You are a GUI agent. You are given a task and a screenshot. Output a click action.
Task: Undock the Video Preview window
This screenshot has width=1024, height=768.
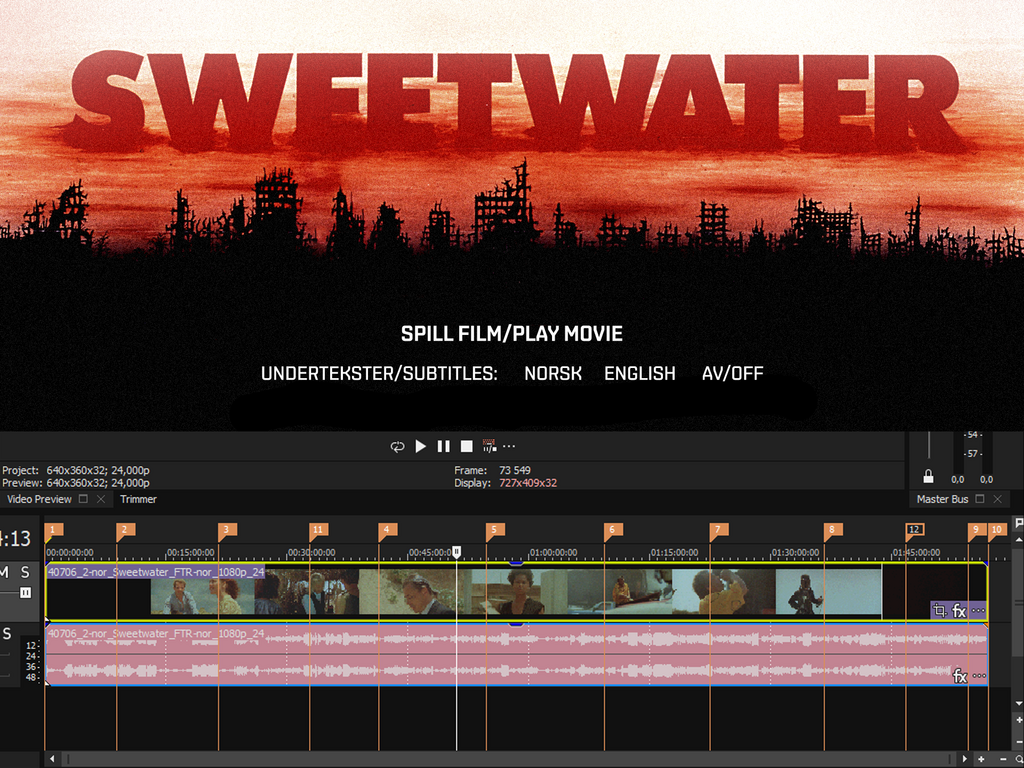(84, 499)
